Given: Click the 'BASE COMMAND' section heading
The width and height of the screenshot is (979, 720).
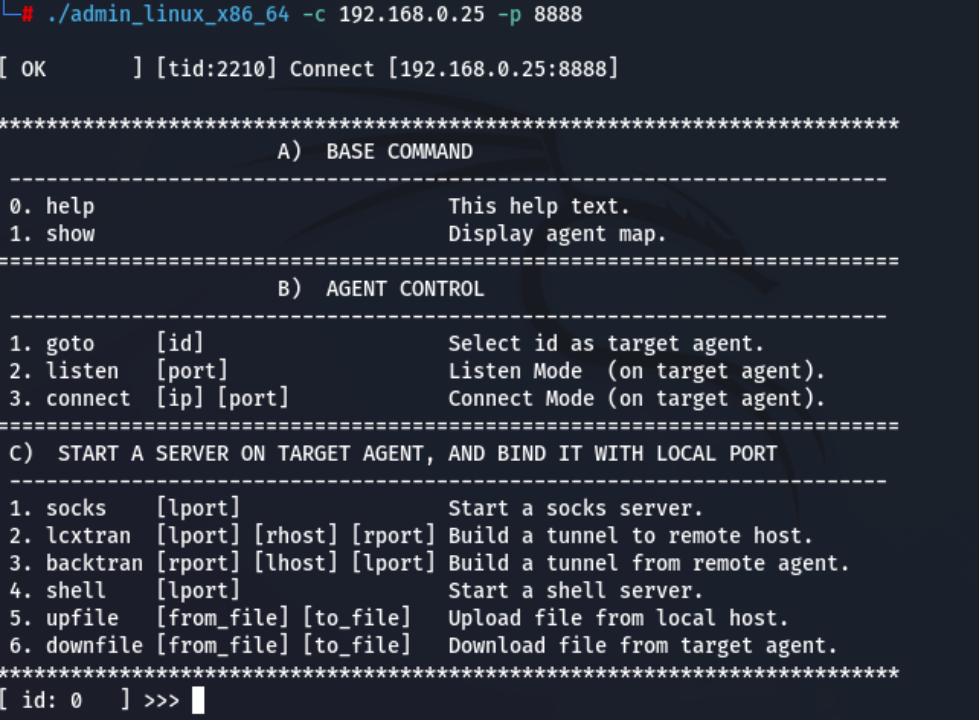Looking at the screenshot, I should click(400, 152).
